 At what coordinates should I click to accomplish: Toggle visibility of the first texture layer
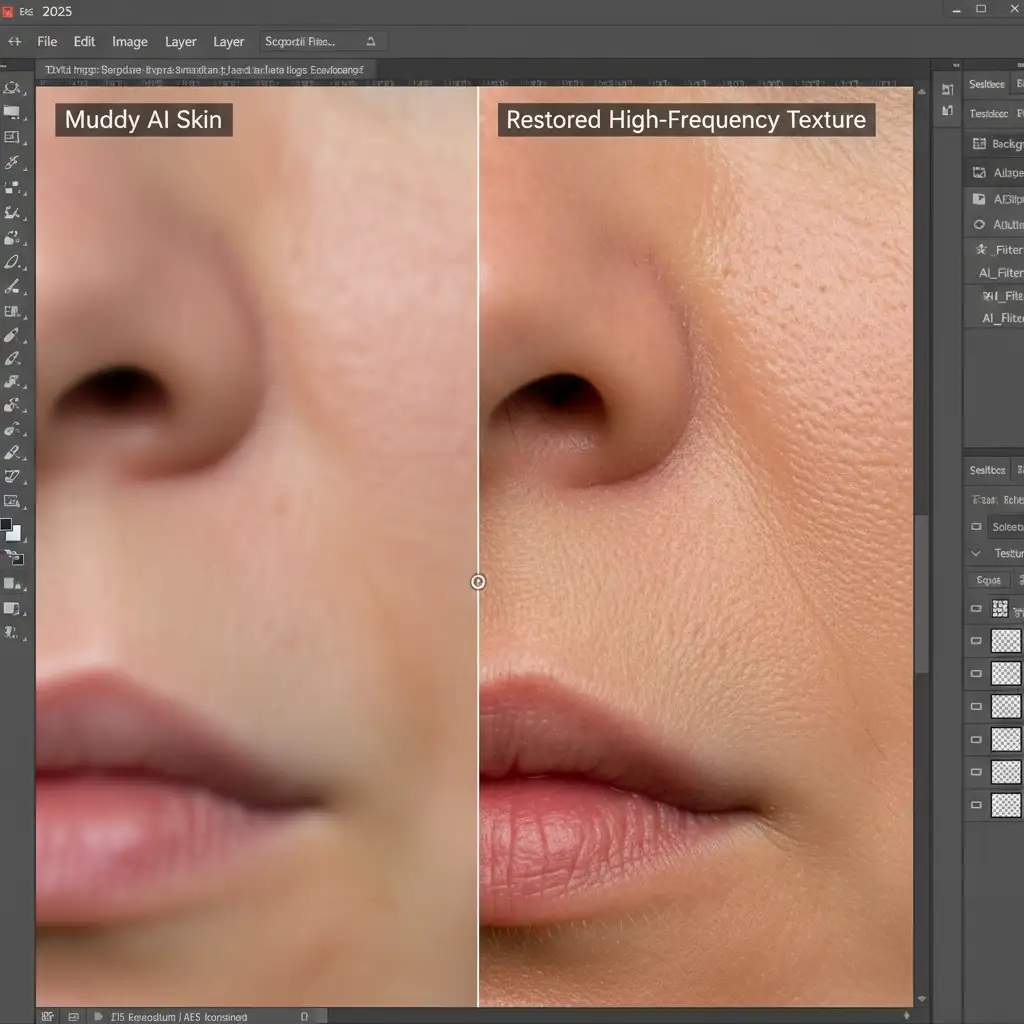click(x=977, y=608)
